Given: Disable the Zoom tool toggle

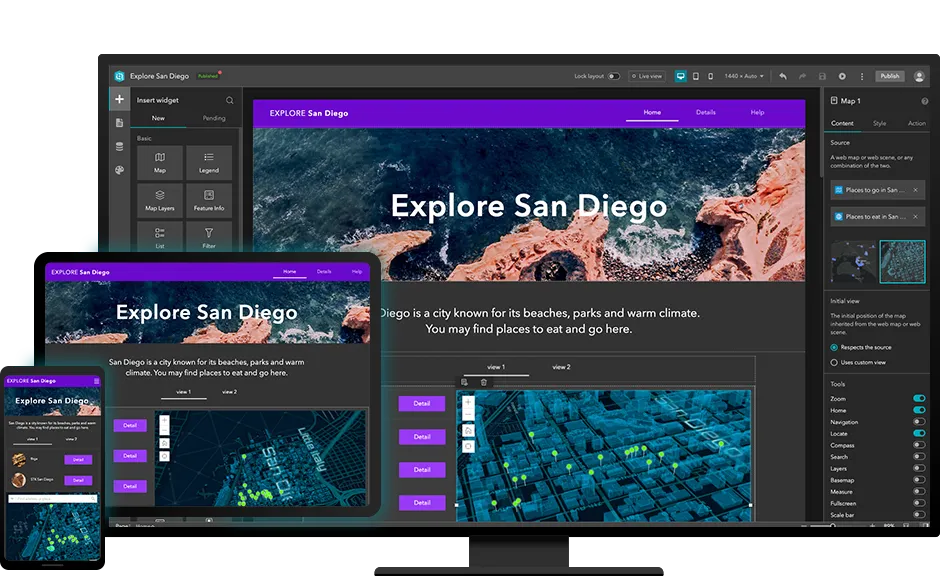Looking at the screenshot, I should (x=919, y=398).
